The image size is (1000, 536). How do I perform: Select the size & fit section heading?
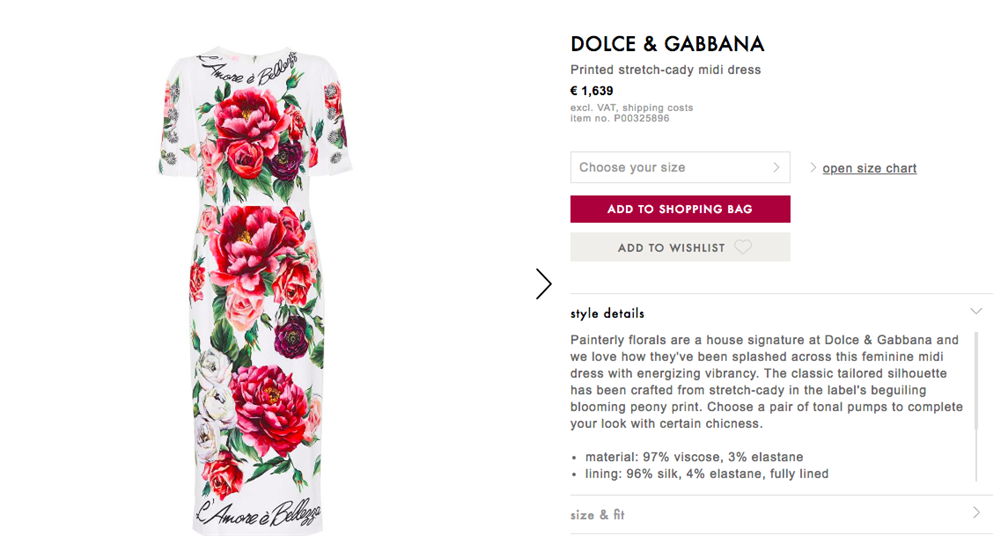(x=597, y=515)
